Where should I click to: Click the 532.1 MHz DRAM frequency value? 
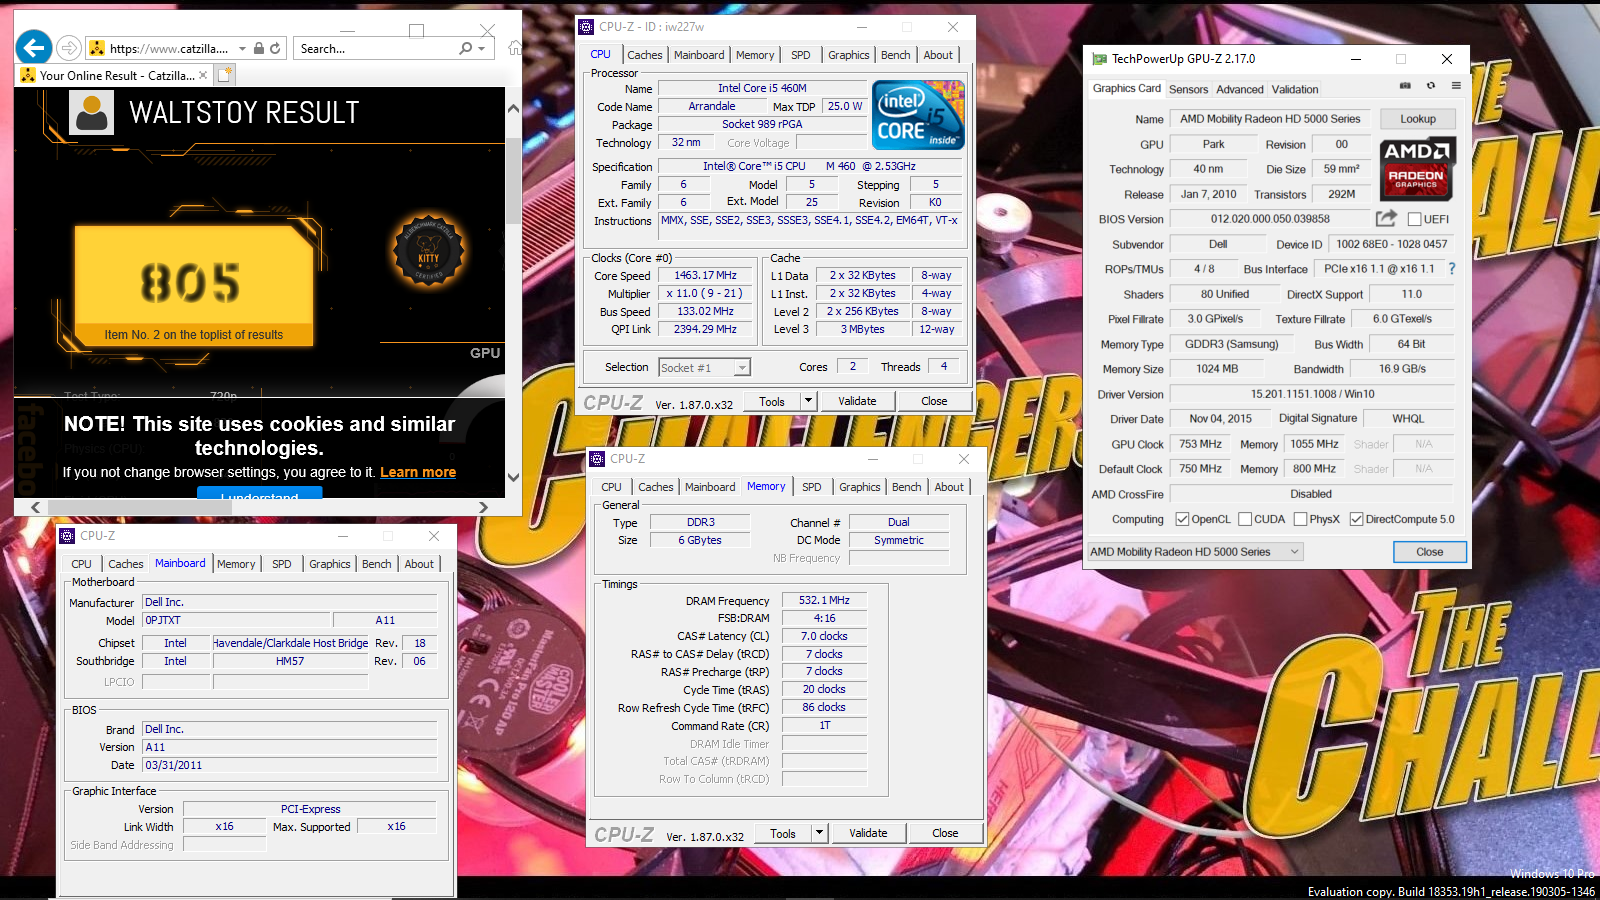coord(824,600)
